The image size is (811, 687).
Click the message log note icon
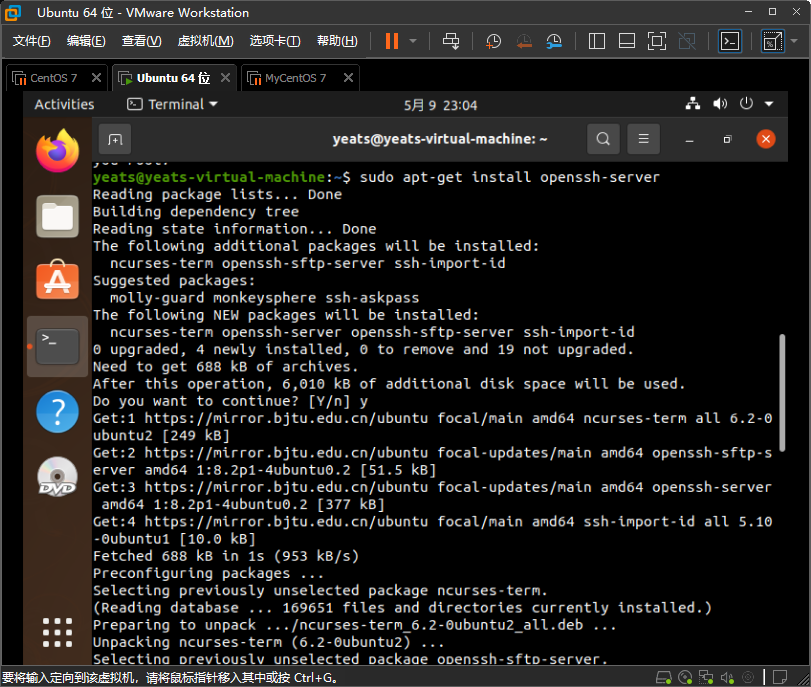coord(779,677)
